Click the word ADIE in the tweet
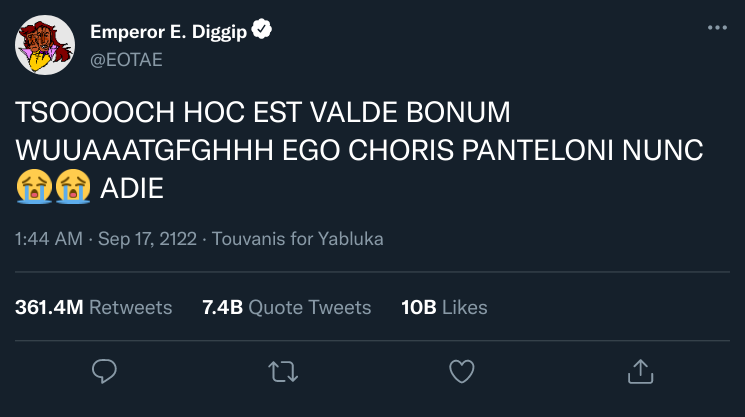745x417 pixels. click(x=131, y=187)
